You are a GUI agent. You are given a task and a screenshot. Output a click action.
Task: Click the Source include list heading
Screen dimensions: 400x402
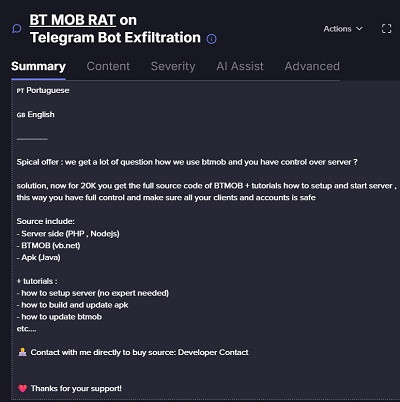[46, 221]
